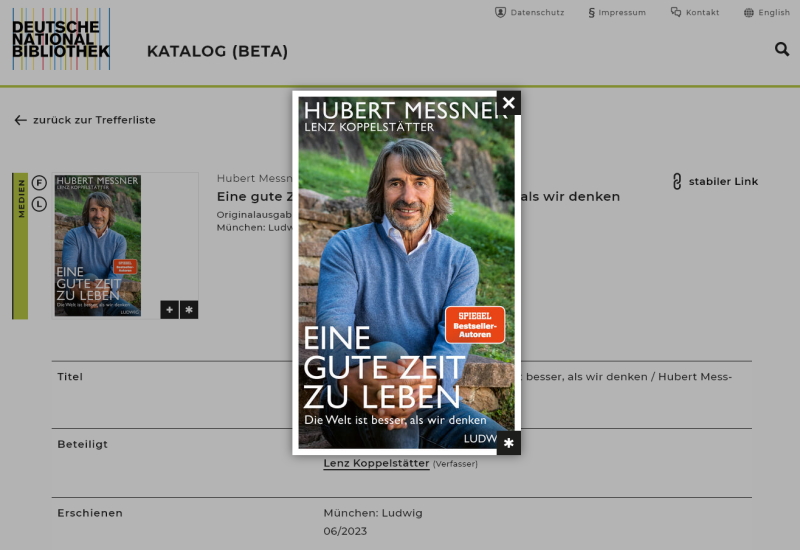Select the circled F media icon

point(39,182)
